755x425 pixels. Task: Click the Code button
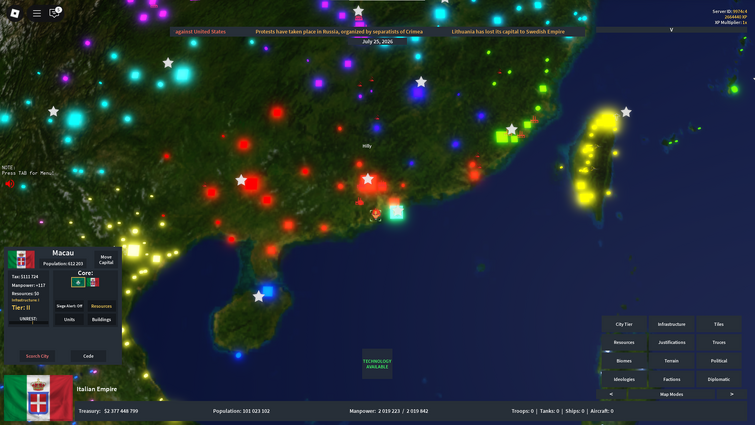88,356
